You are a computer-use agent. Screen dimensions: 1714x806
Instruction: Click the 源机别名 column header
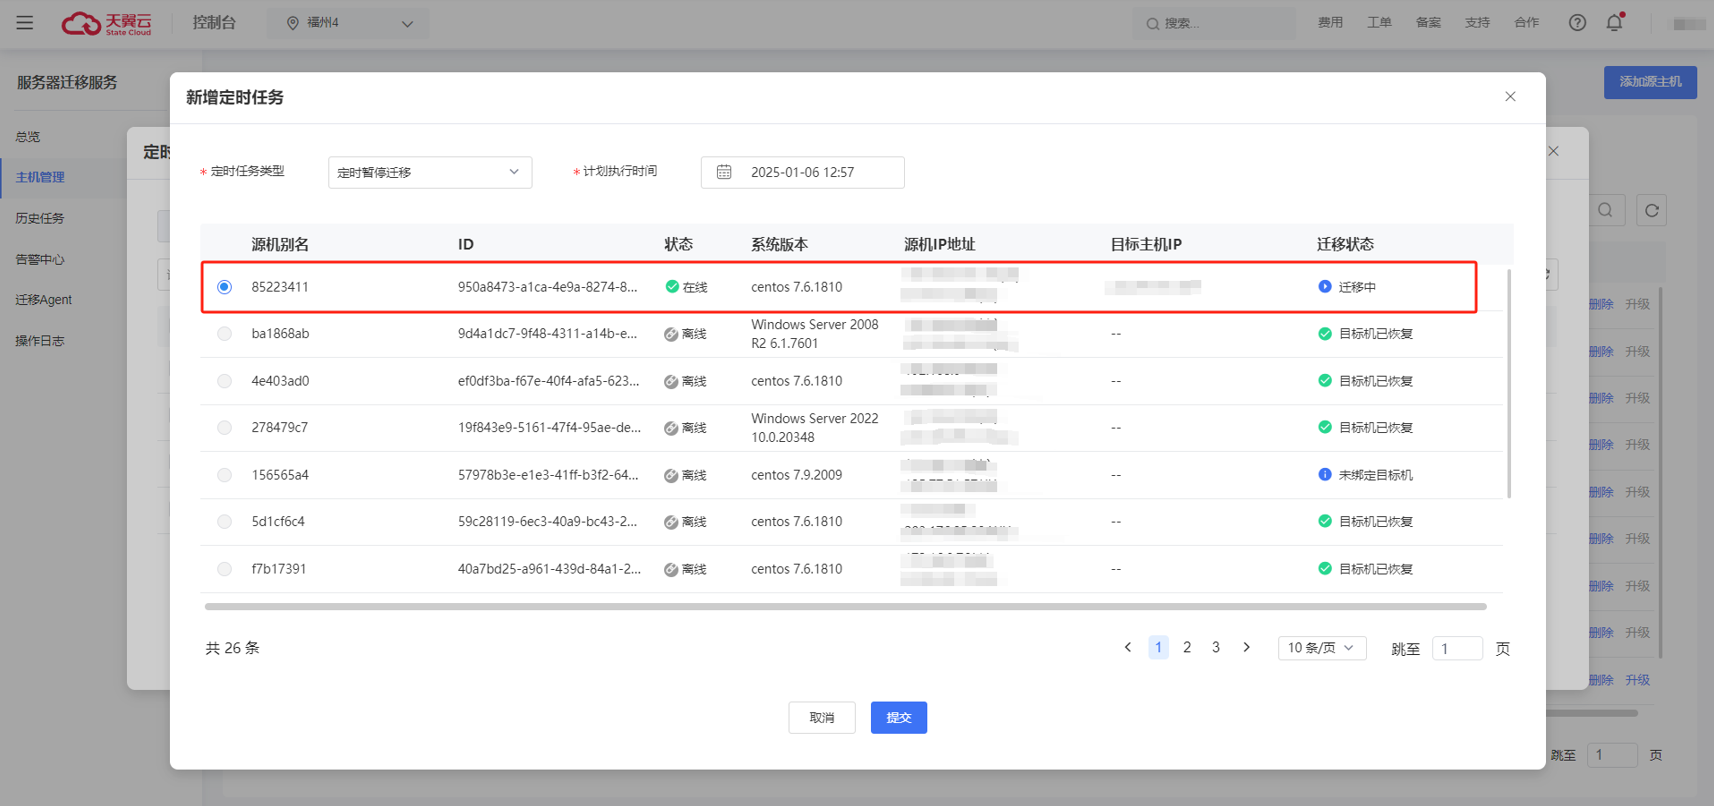[x=280, y=244]
